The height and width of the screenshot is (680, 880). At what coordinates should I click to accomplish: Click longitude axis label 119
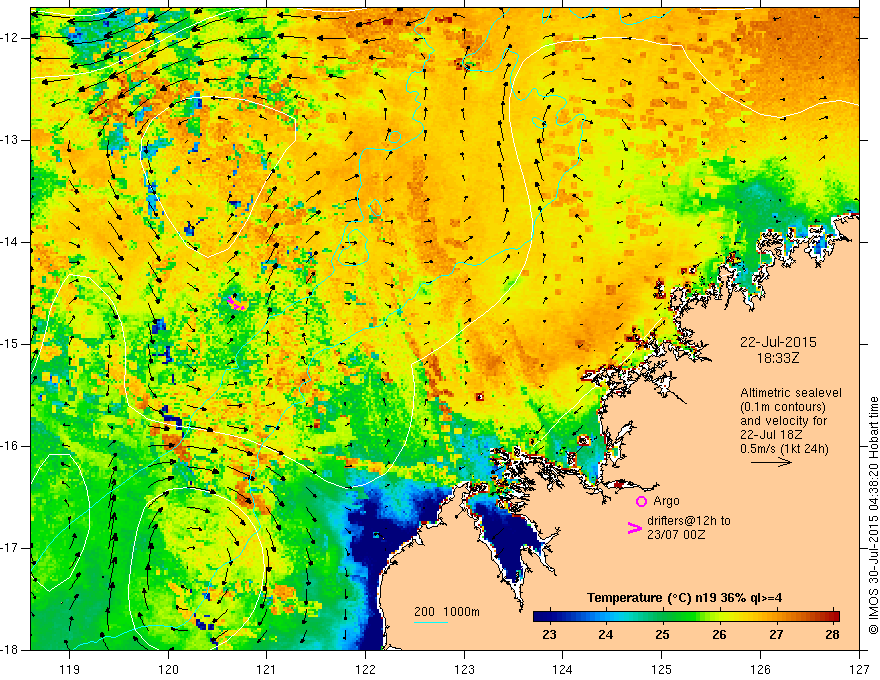tap(69, 669)
